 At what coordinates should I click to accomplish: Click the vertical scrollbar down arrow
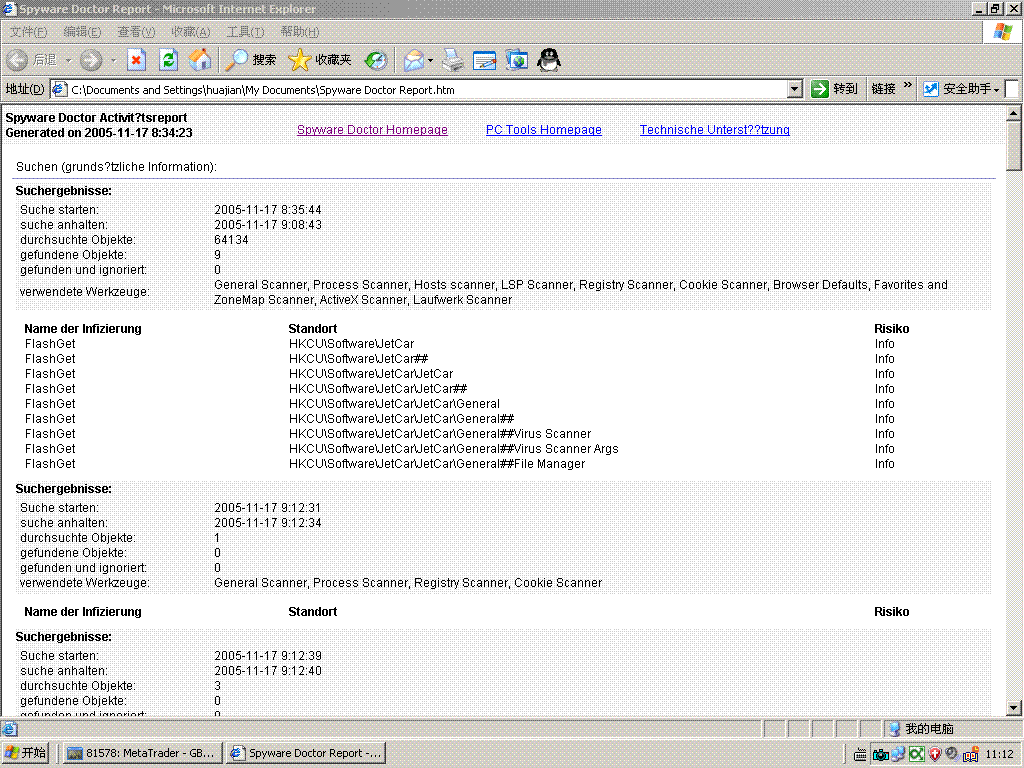coord(1014,707)
